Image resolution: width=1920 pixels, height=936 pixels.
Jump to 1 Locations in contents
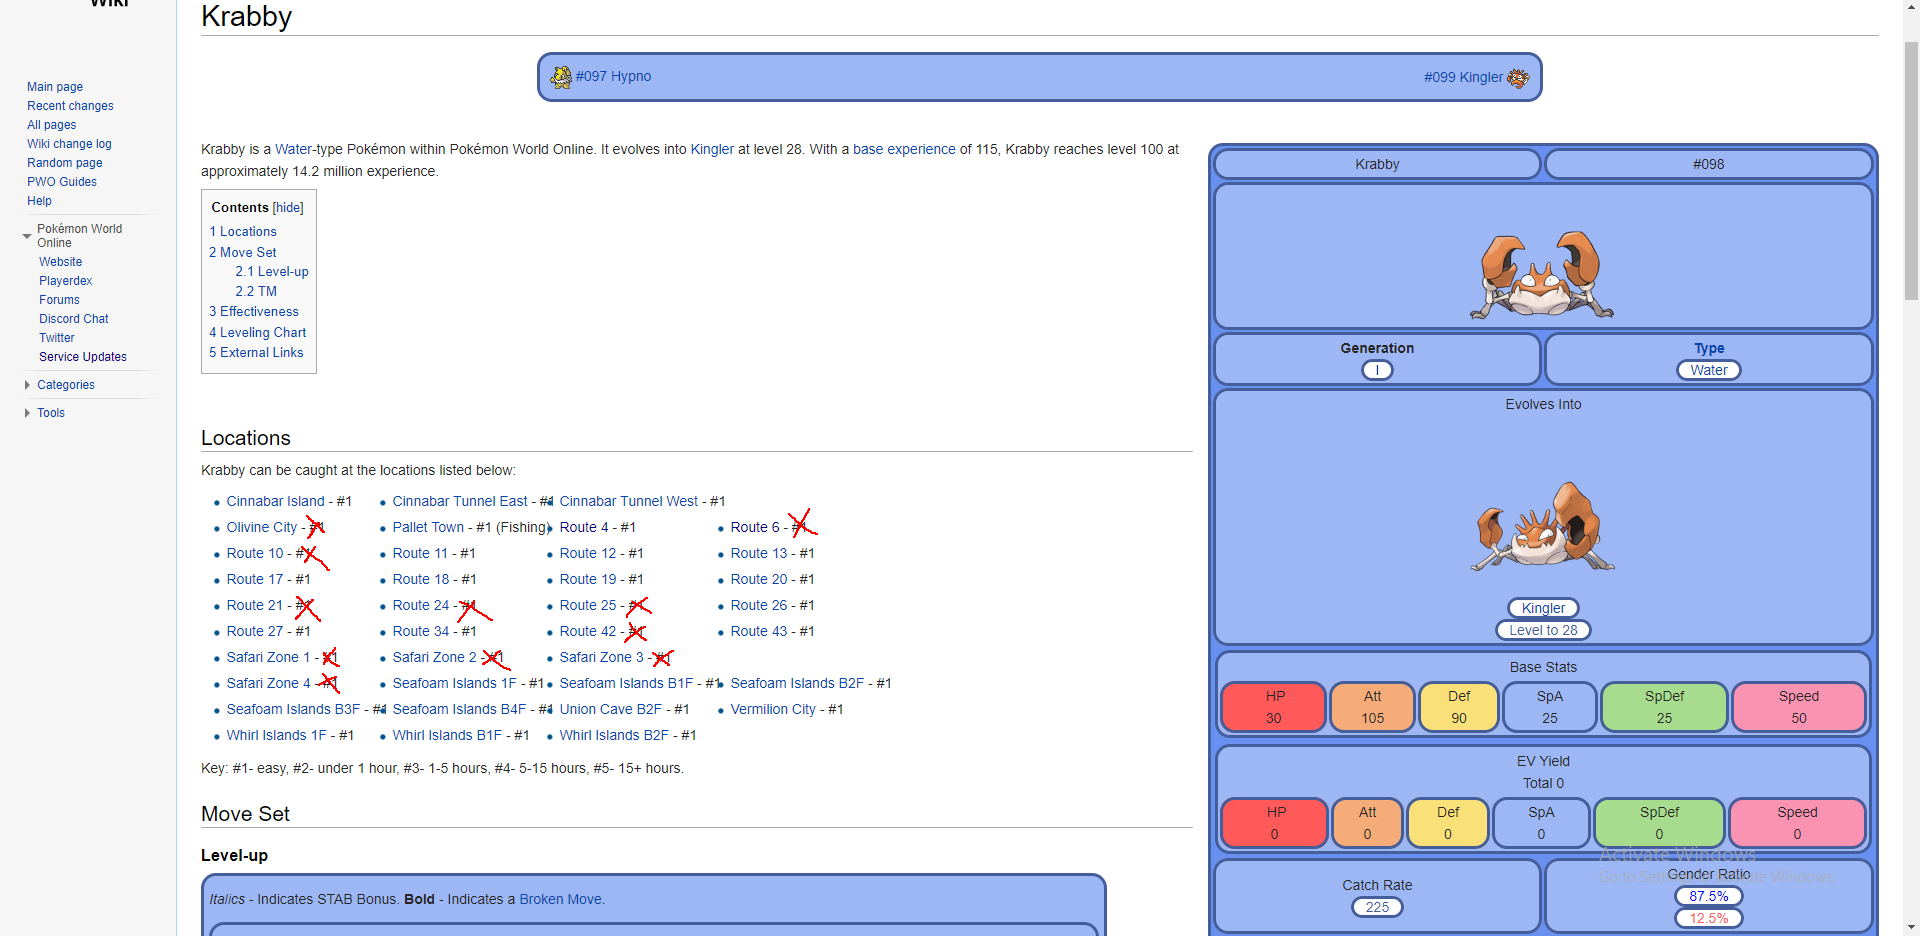coord(243,232)
